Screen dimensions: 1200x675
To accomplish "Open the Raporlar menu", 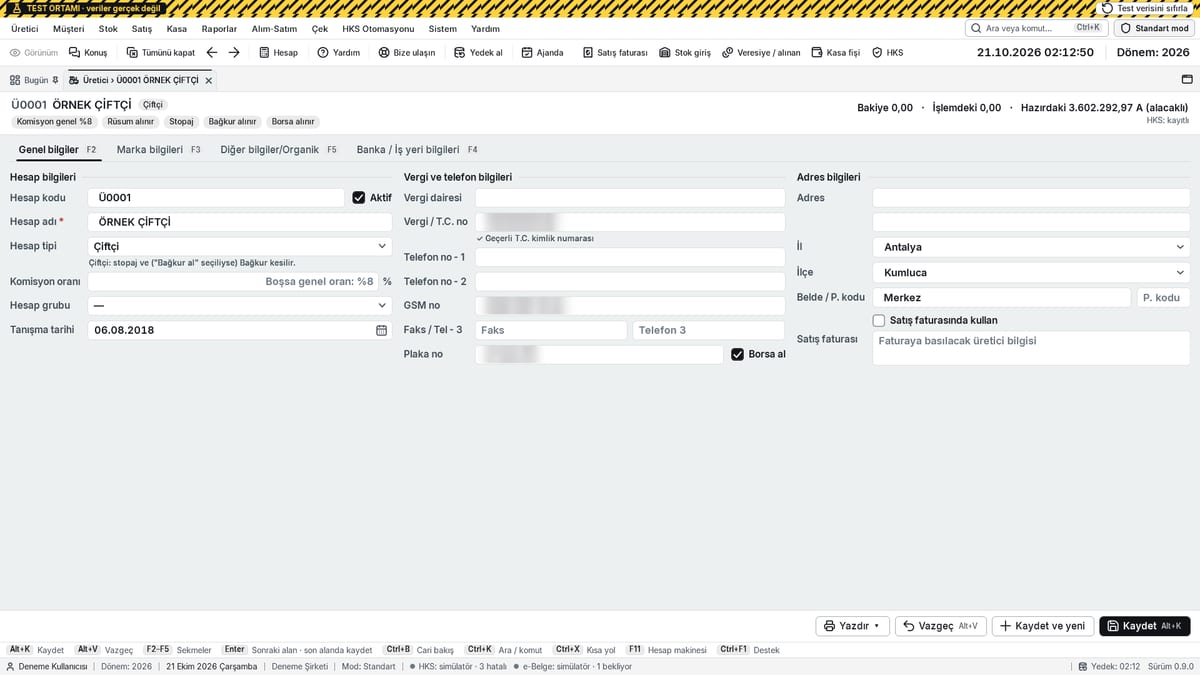I will (x=219, y=29).
